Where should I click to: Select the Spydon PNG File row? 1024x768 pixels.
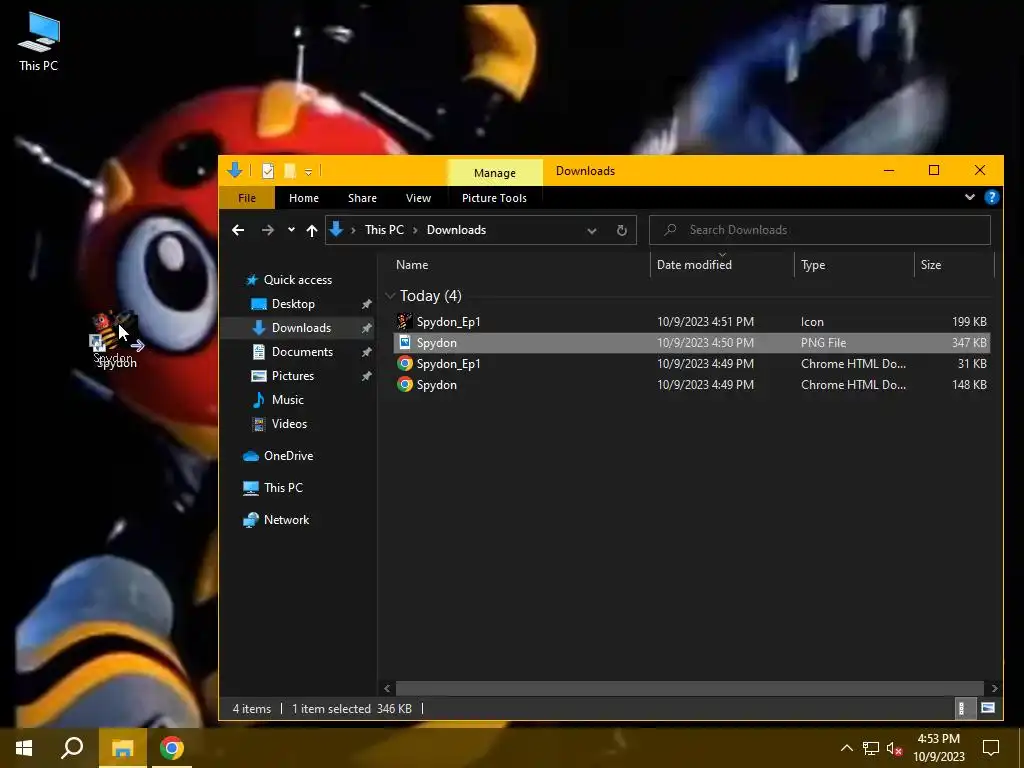(x=692, y=343)
